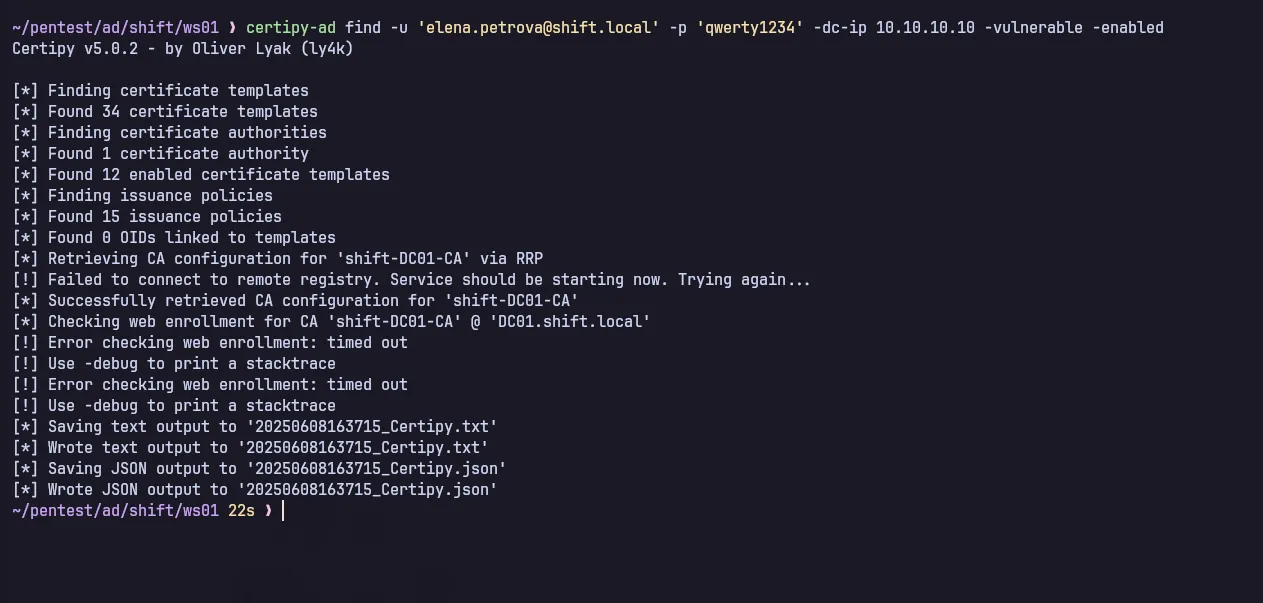Click the empty prompt cursor after 22s
Screen dimensions: 1263x603
pyautogui.click(x=284, y=511)
